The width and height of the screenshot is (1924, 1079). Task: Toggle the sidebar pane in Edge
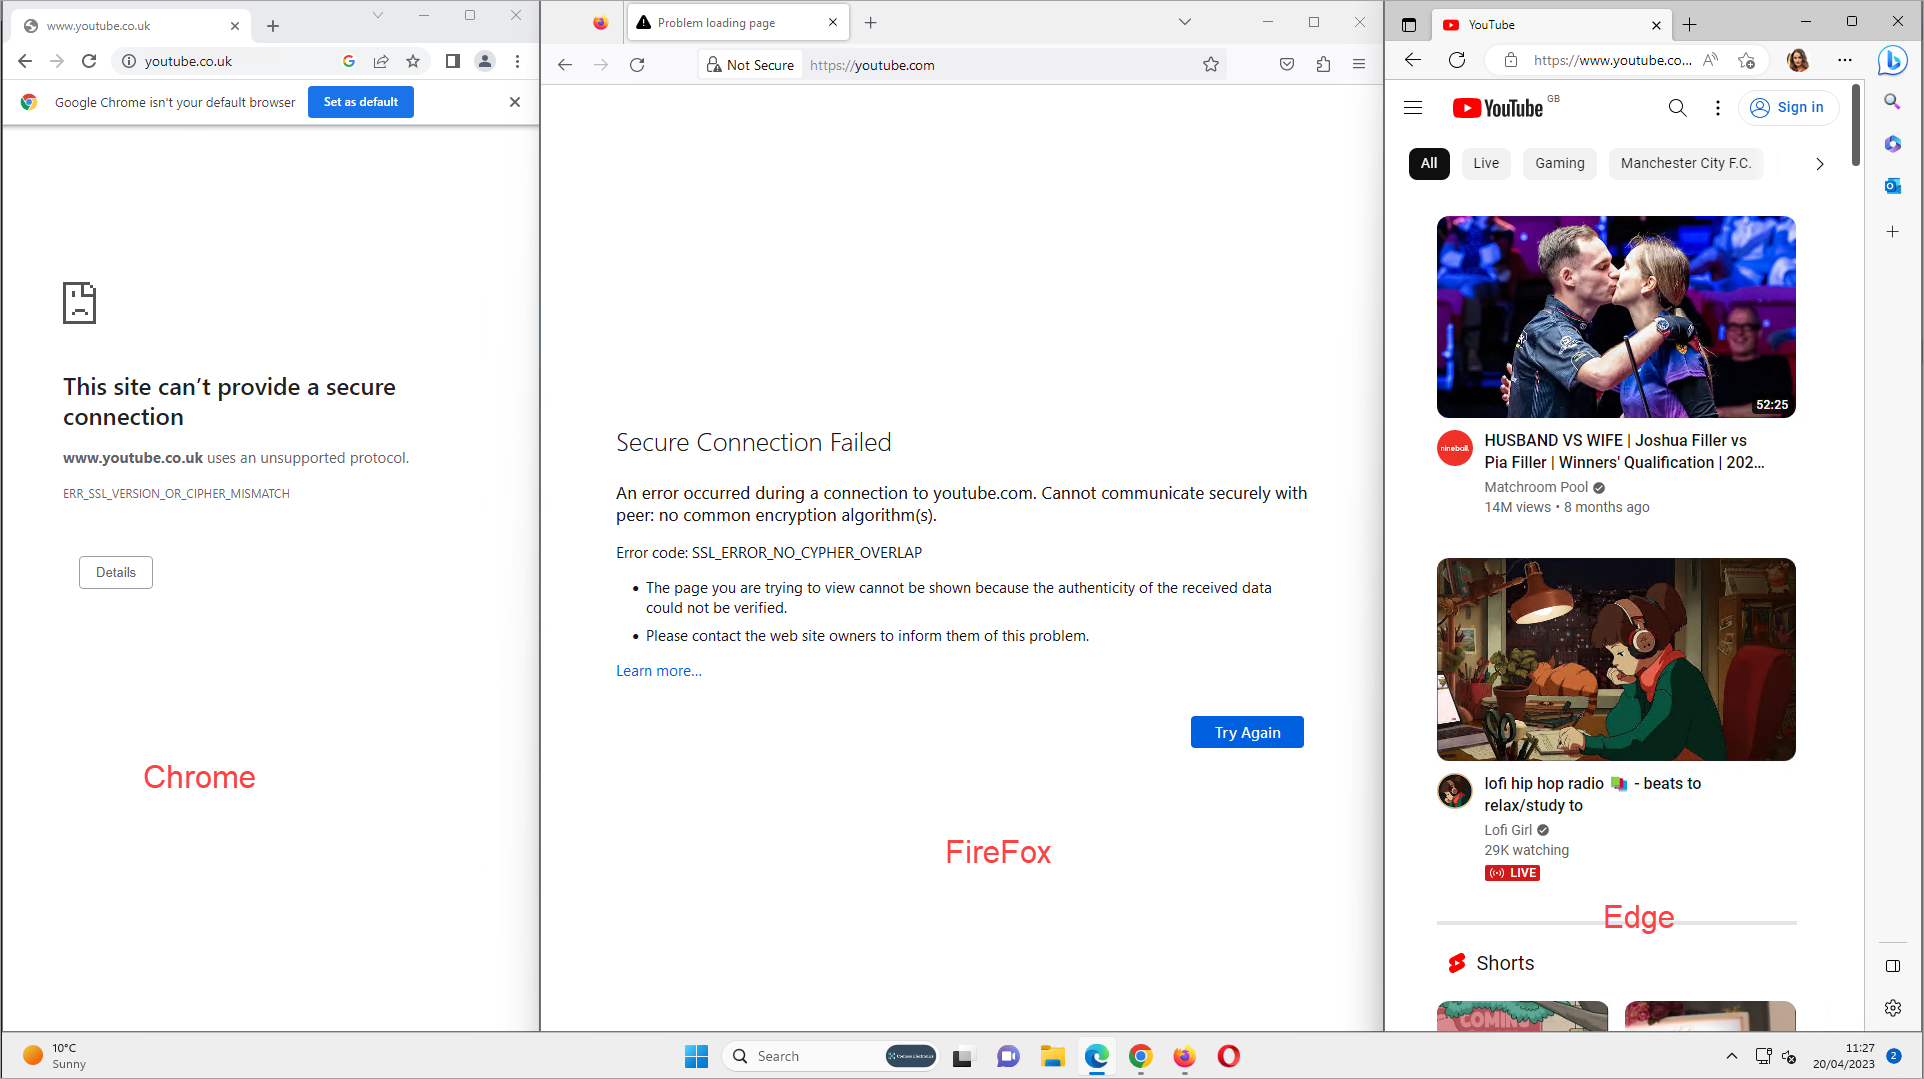(x=1891, y=967)
